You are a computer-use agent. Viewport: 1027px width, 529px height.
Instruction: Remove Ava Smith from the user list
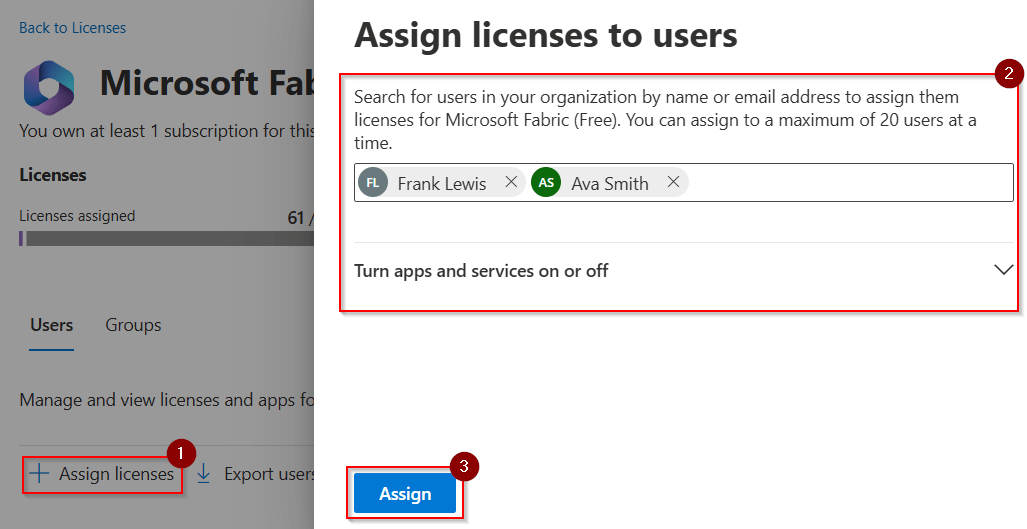[673, 182]
